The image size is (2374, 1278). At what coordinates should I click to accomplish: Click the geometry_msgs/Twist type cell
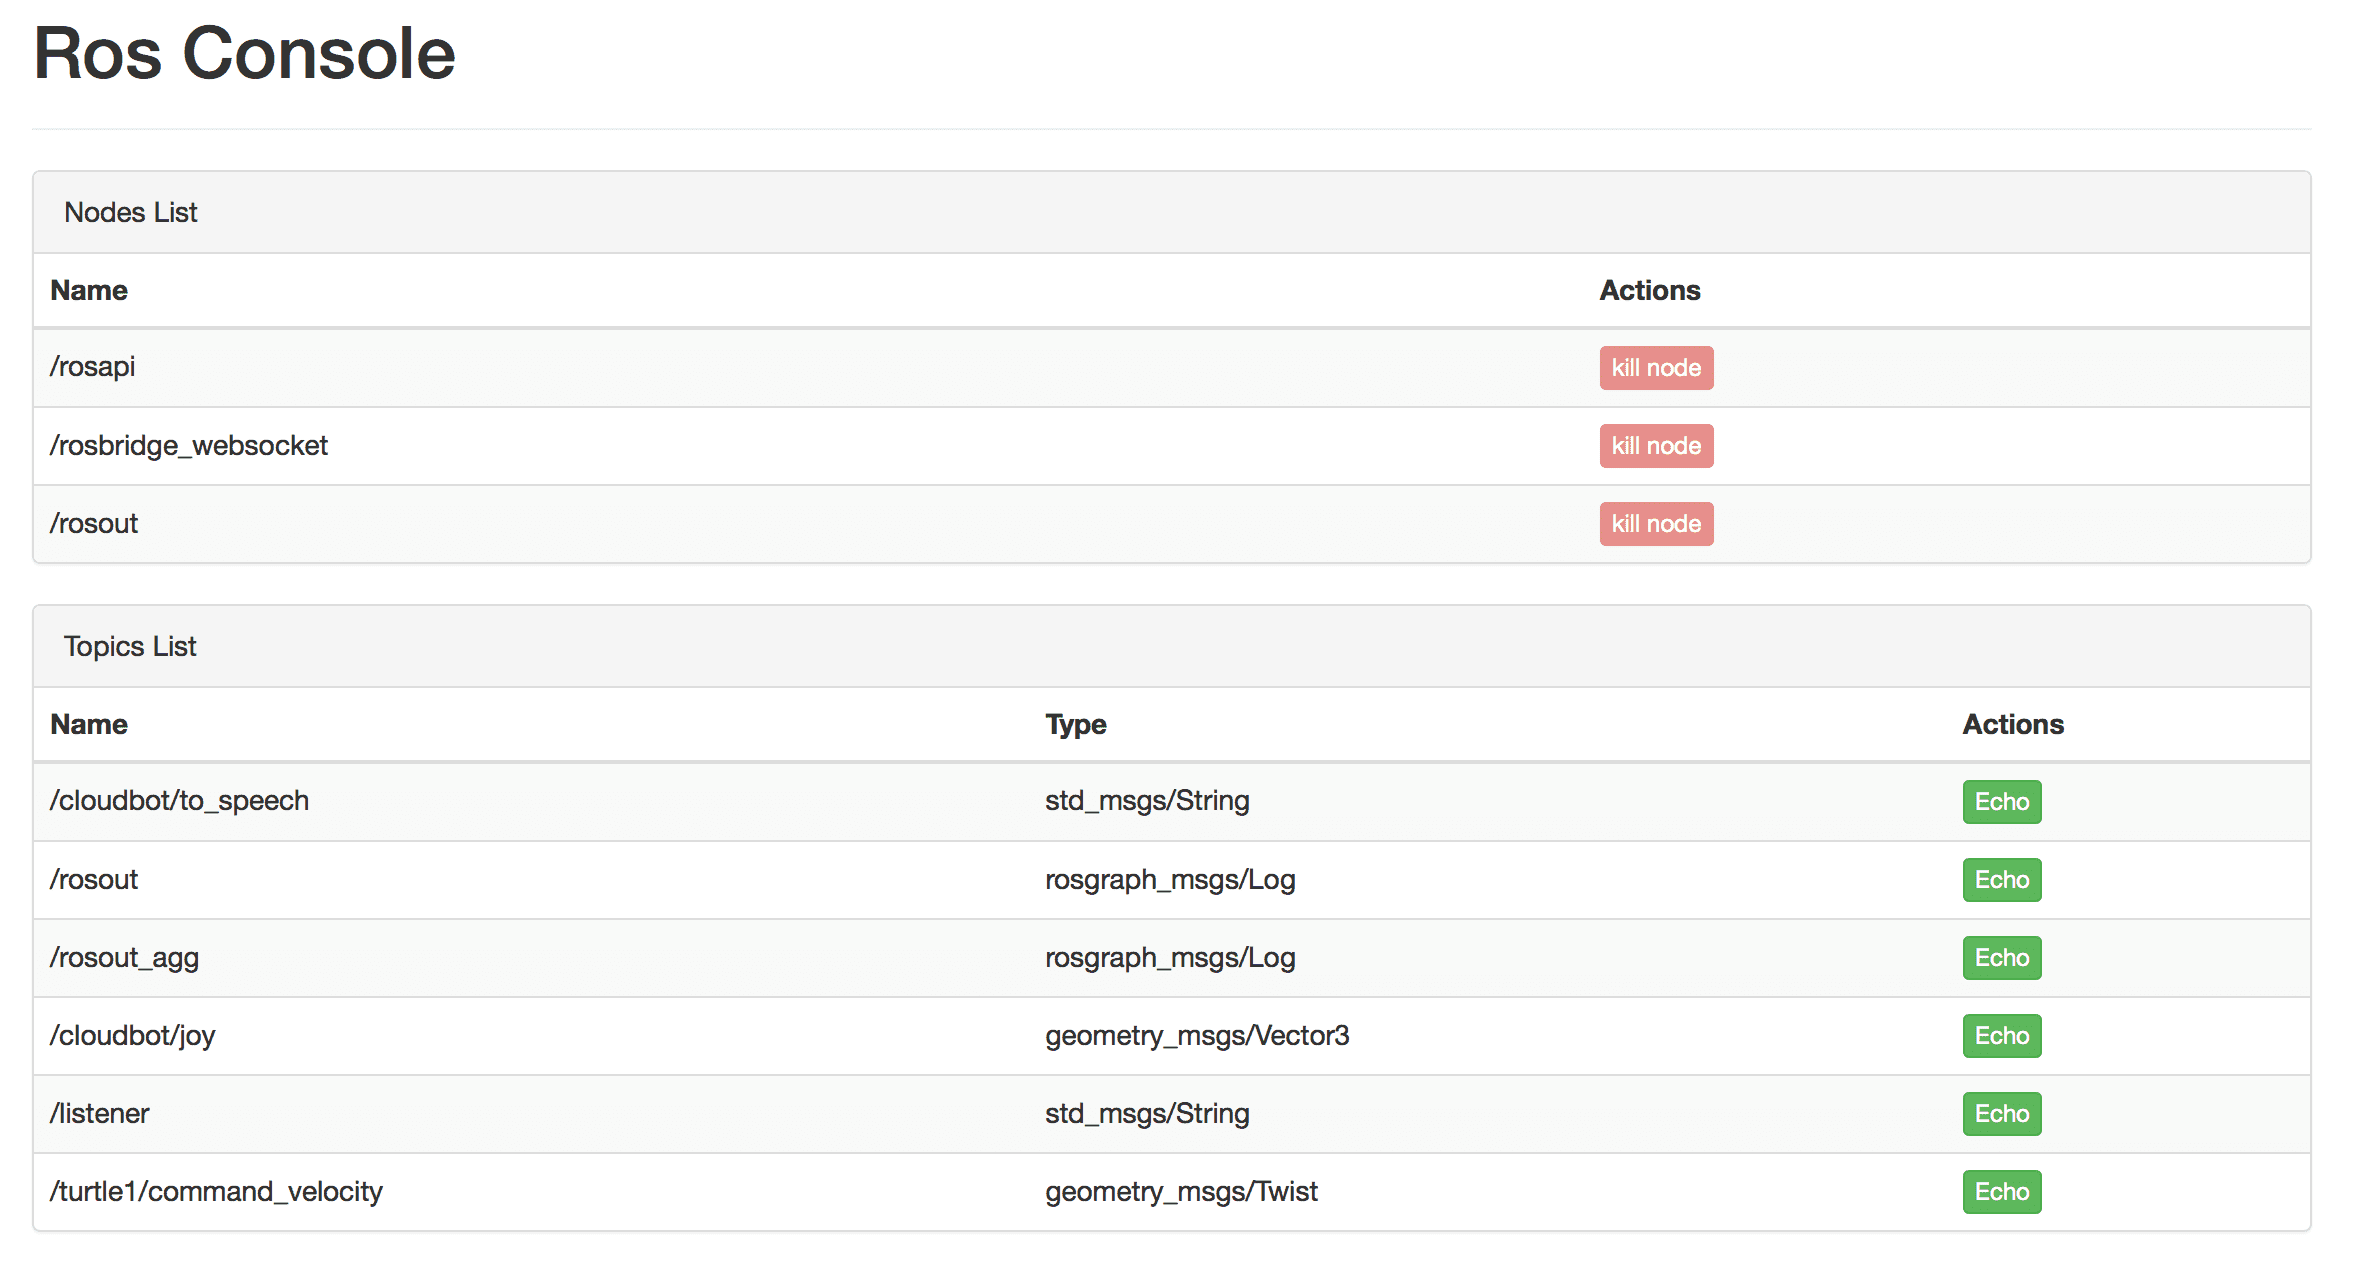click(x=1181, y=1192)
